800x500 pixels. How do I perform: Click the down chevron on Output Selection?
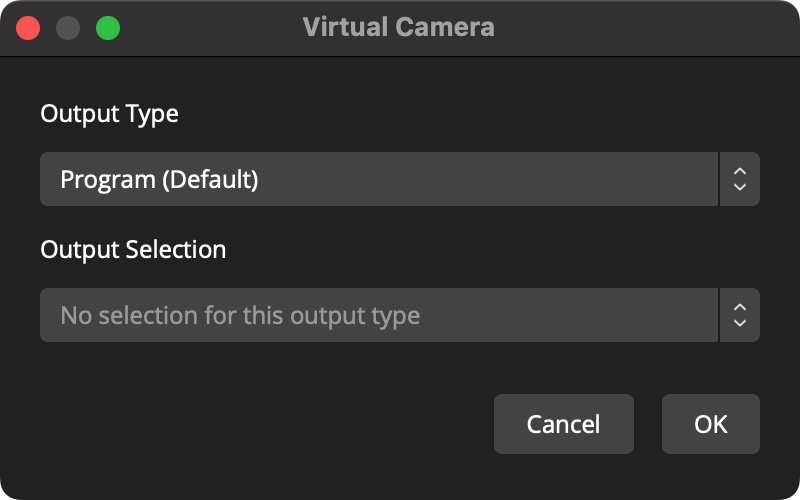tap(740, 323)
